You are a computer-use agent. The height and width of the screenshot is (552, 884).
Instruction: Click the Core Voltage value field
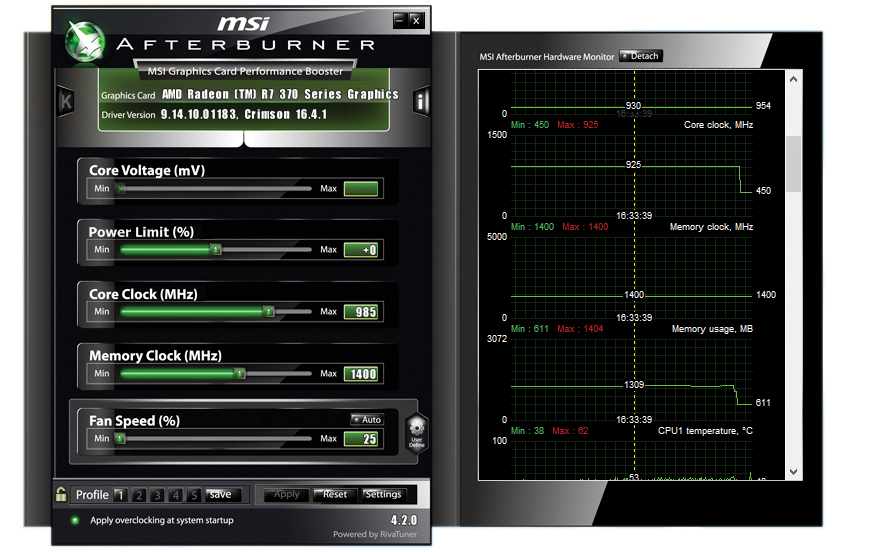pos(361,188)
